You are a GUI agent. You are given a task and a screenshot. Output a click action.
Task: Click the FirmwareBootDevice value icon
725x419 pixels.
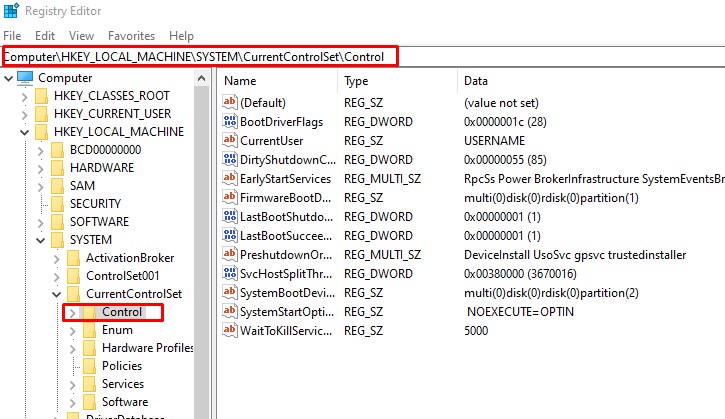tap(230, 197)
